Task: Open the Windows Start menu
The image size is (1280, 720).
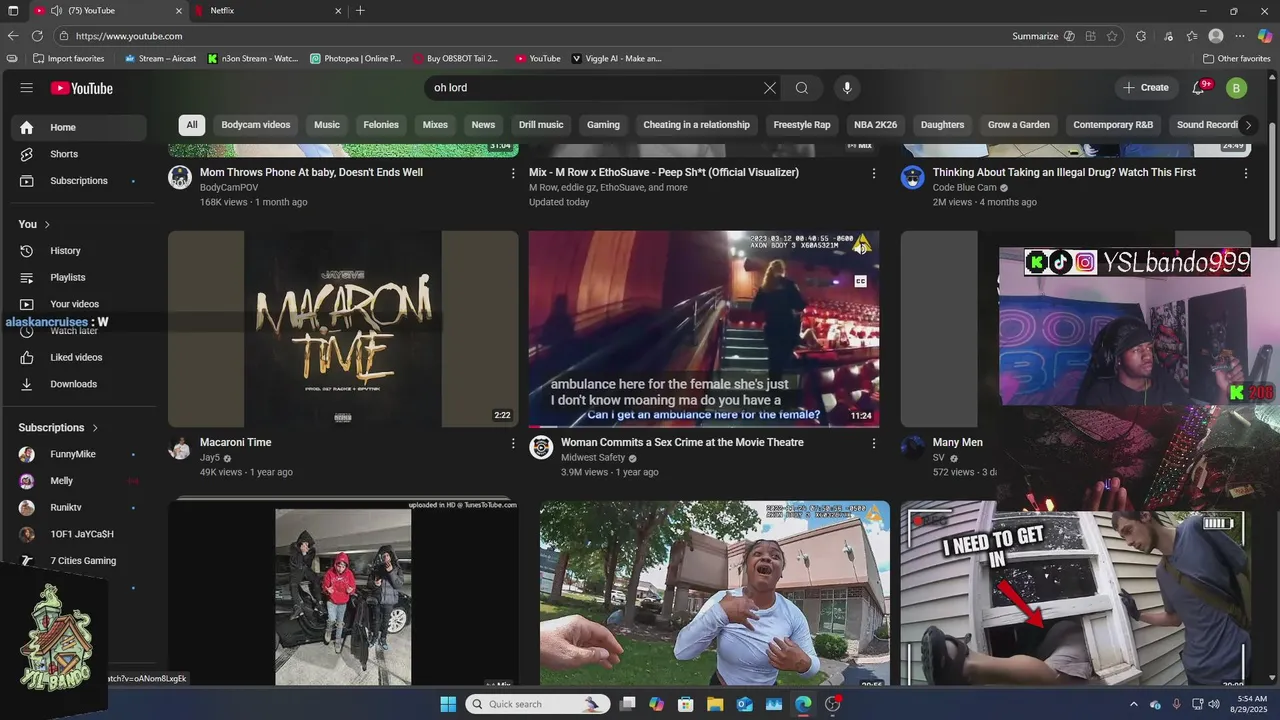Action: (x=448, y=704)
